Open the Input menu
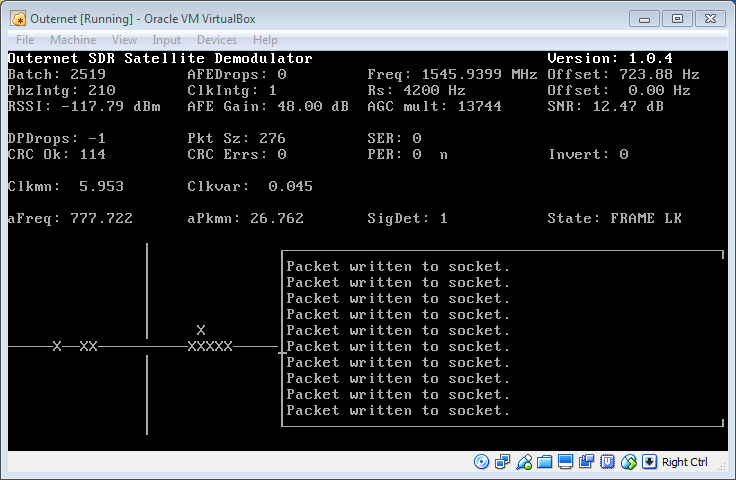Viewport: 736px width, 480px height. pos(166,40)
